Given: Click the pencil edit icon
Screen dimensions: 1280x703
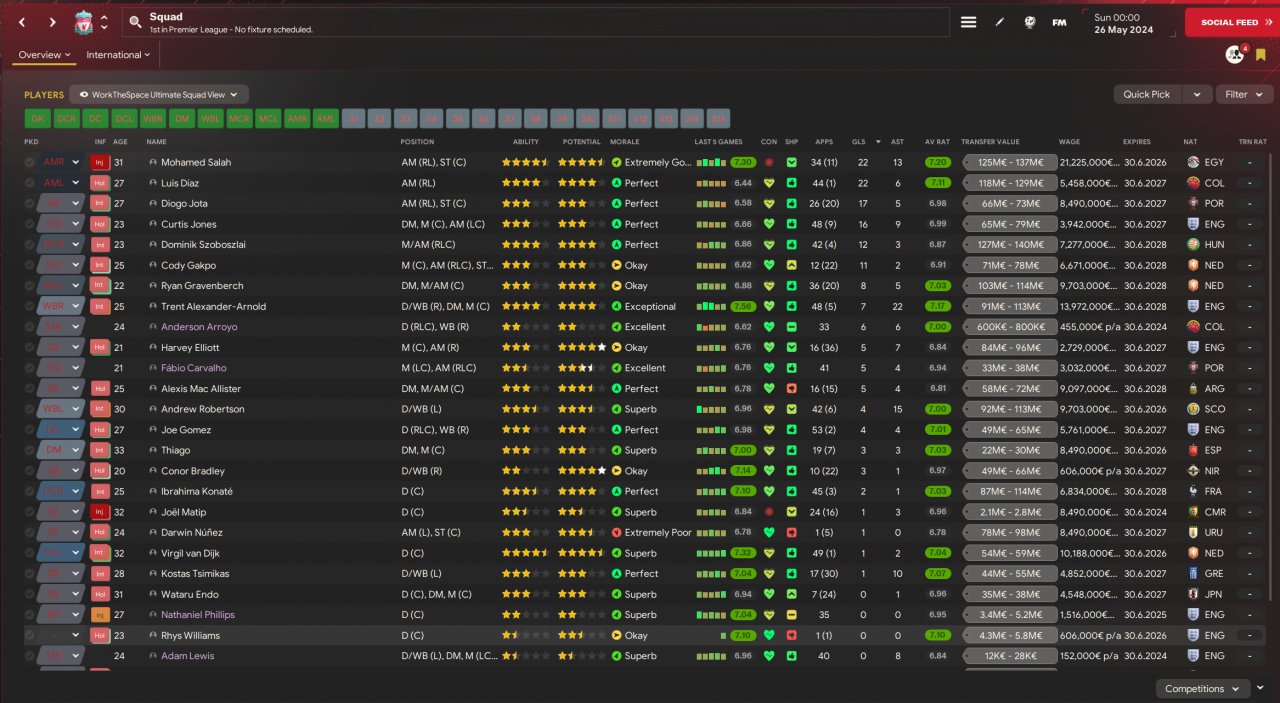Looking at the screenshot, I should 998,22.
